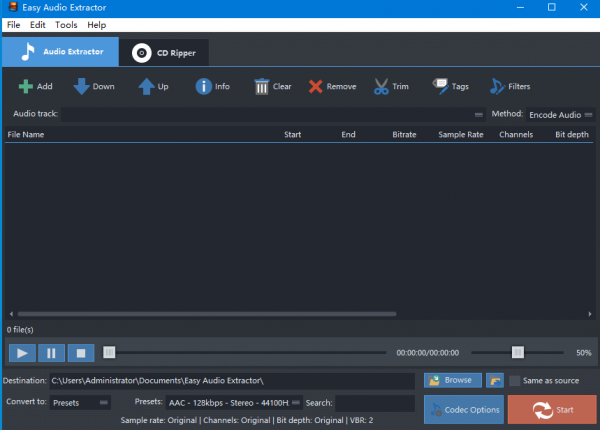The image size is (600, 430).
Task: Enable the Same as source checkbox
Action: 515,381
